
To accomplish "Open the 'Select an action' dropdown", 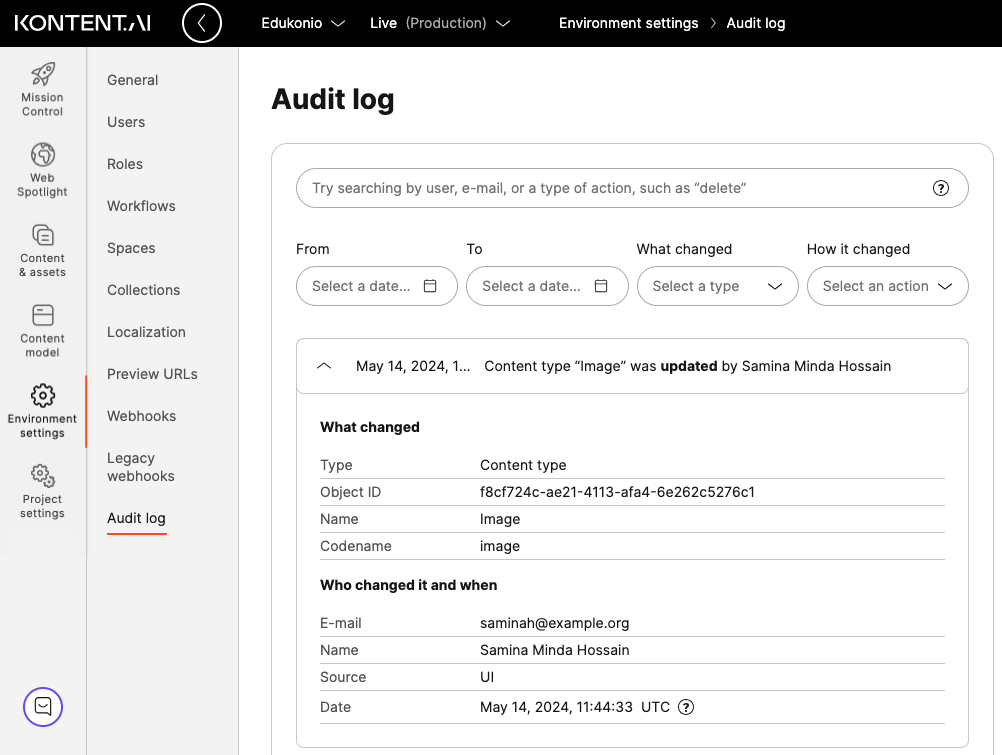I will [887, 286].
